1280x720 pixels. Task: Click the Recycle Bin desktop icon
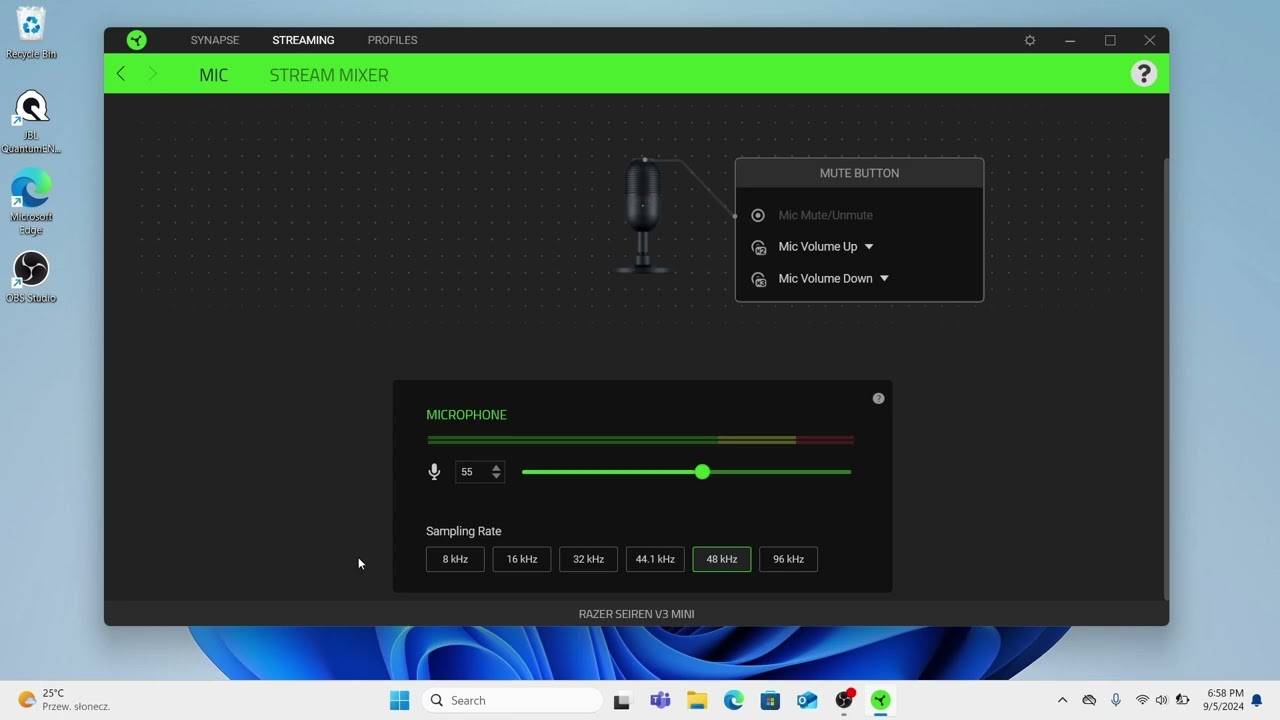[x=31, y=33]
